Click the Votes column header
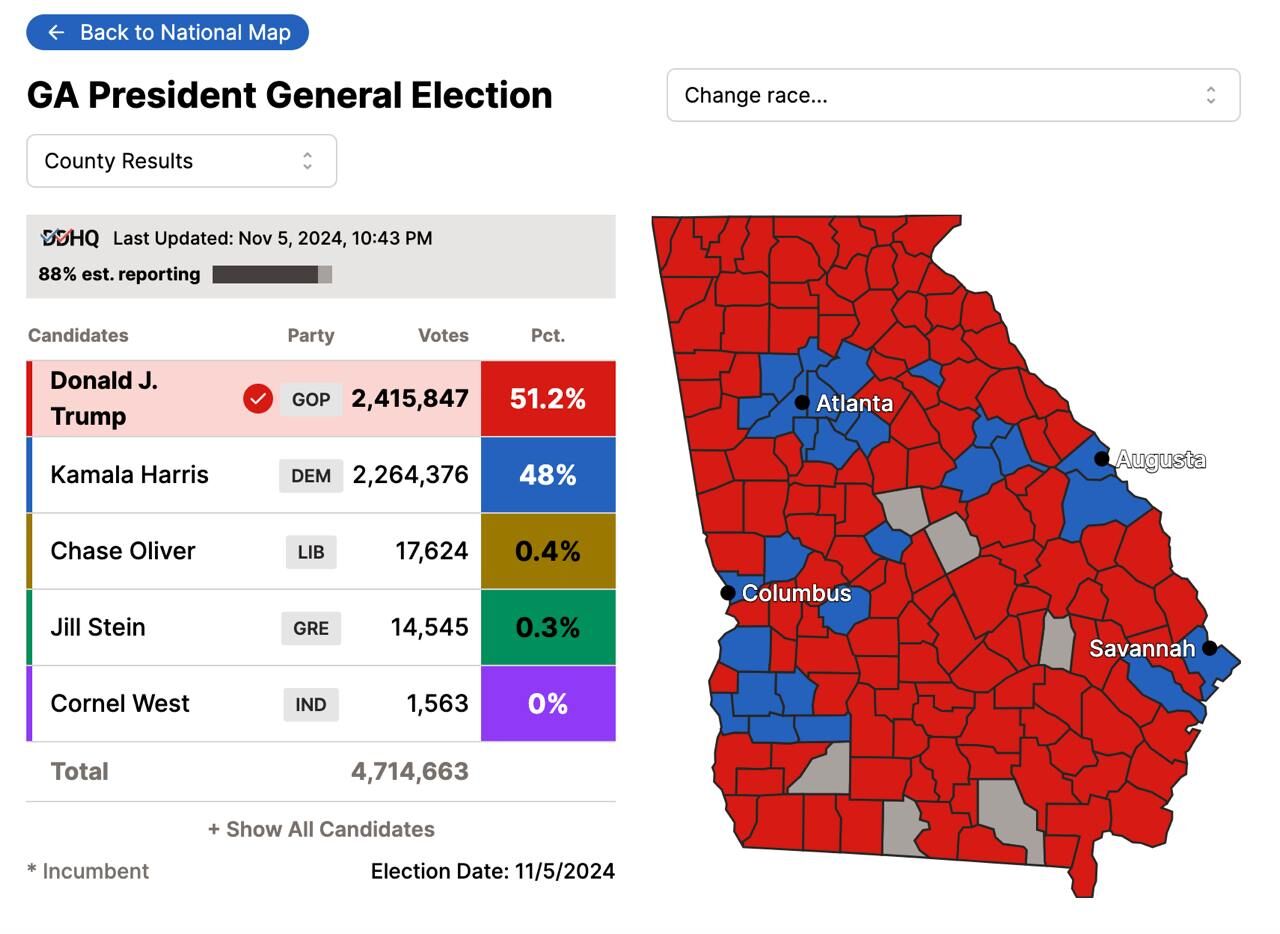Image resolution: width=1280 pixels, height=934 pixels. (443, 335)
